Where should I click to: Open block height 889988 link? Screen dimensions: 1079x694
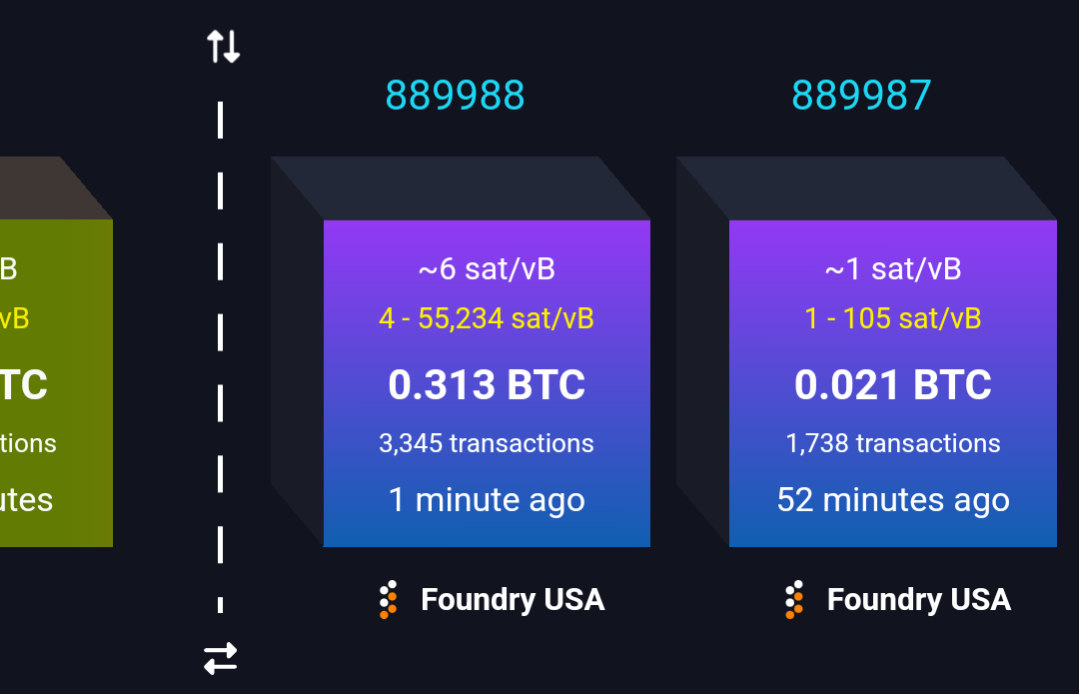tap(455, 95)
